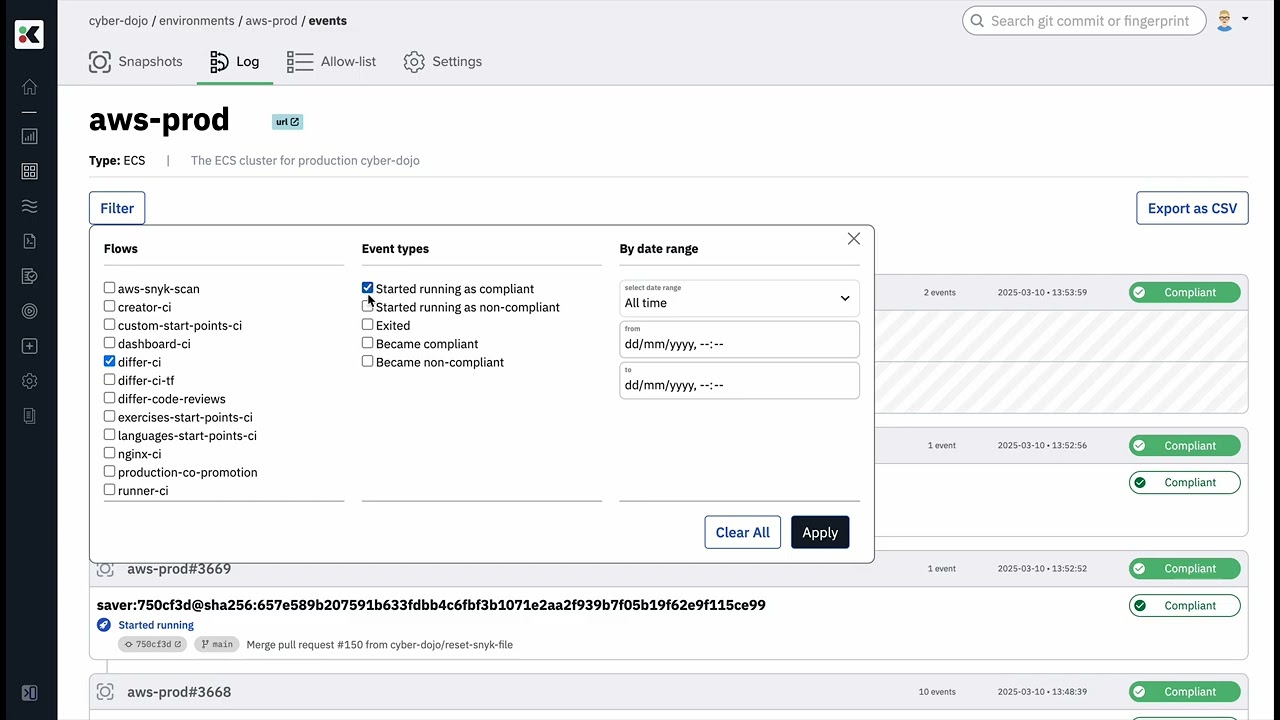Select the grid environments sidebar icon
Viewport: 1280px width, 720px height.
tap(29, 171)
